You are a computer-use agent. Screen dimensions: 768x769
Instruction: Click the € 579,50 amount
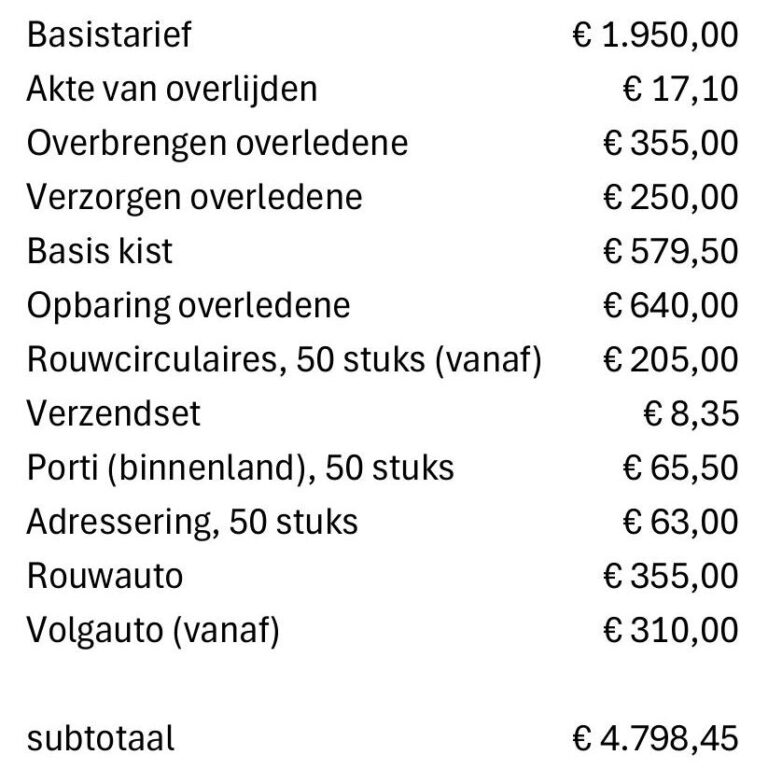tap(670, 251)
